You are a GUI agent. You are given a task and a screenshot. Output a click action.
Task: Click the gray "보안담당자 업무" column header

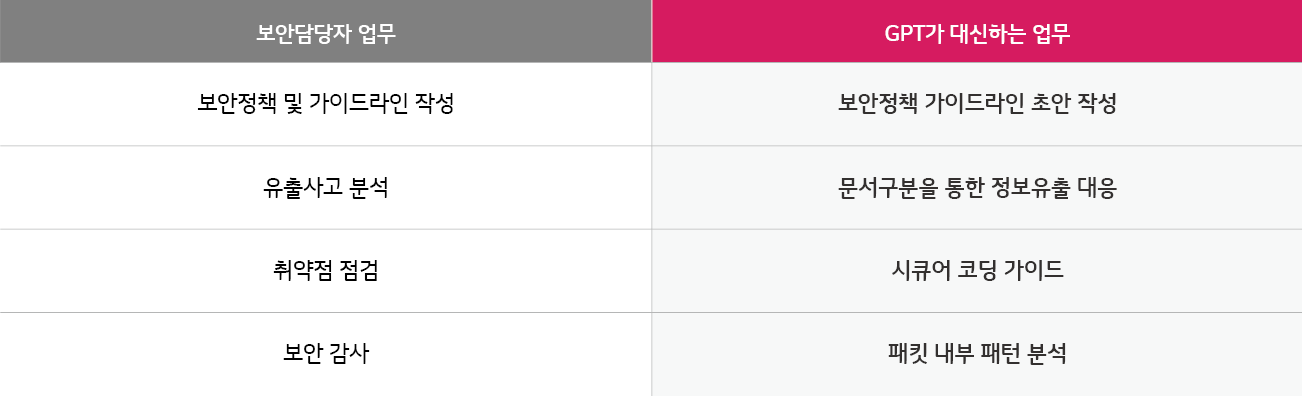click(x=326, y=31)
